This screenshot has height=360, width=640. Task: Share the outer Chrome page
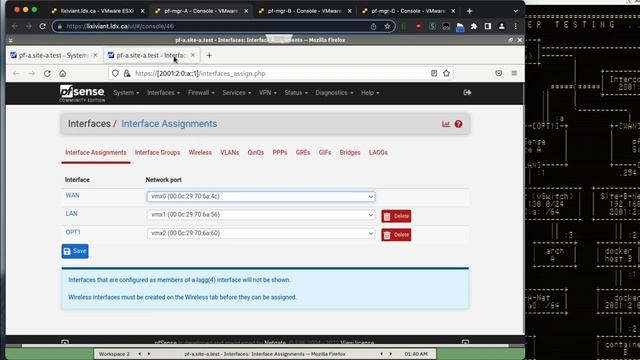tap(373, 27)
